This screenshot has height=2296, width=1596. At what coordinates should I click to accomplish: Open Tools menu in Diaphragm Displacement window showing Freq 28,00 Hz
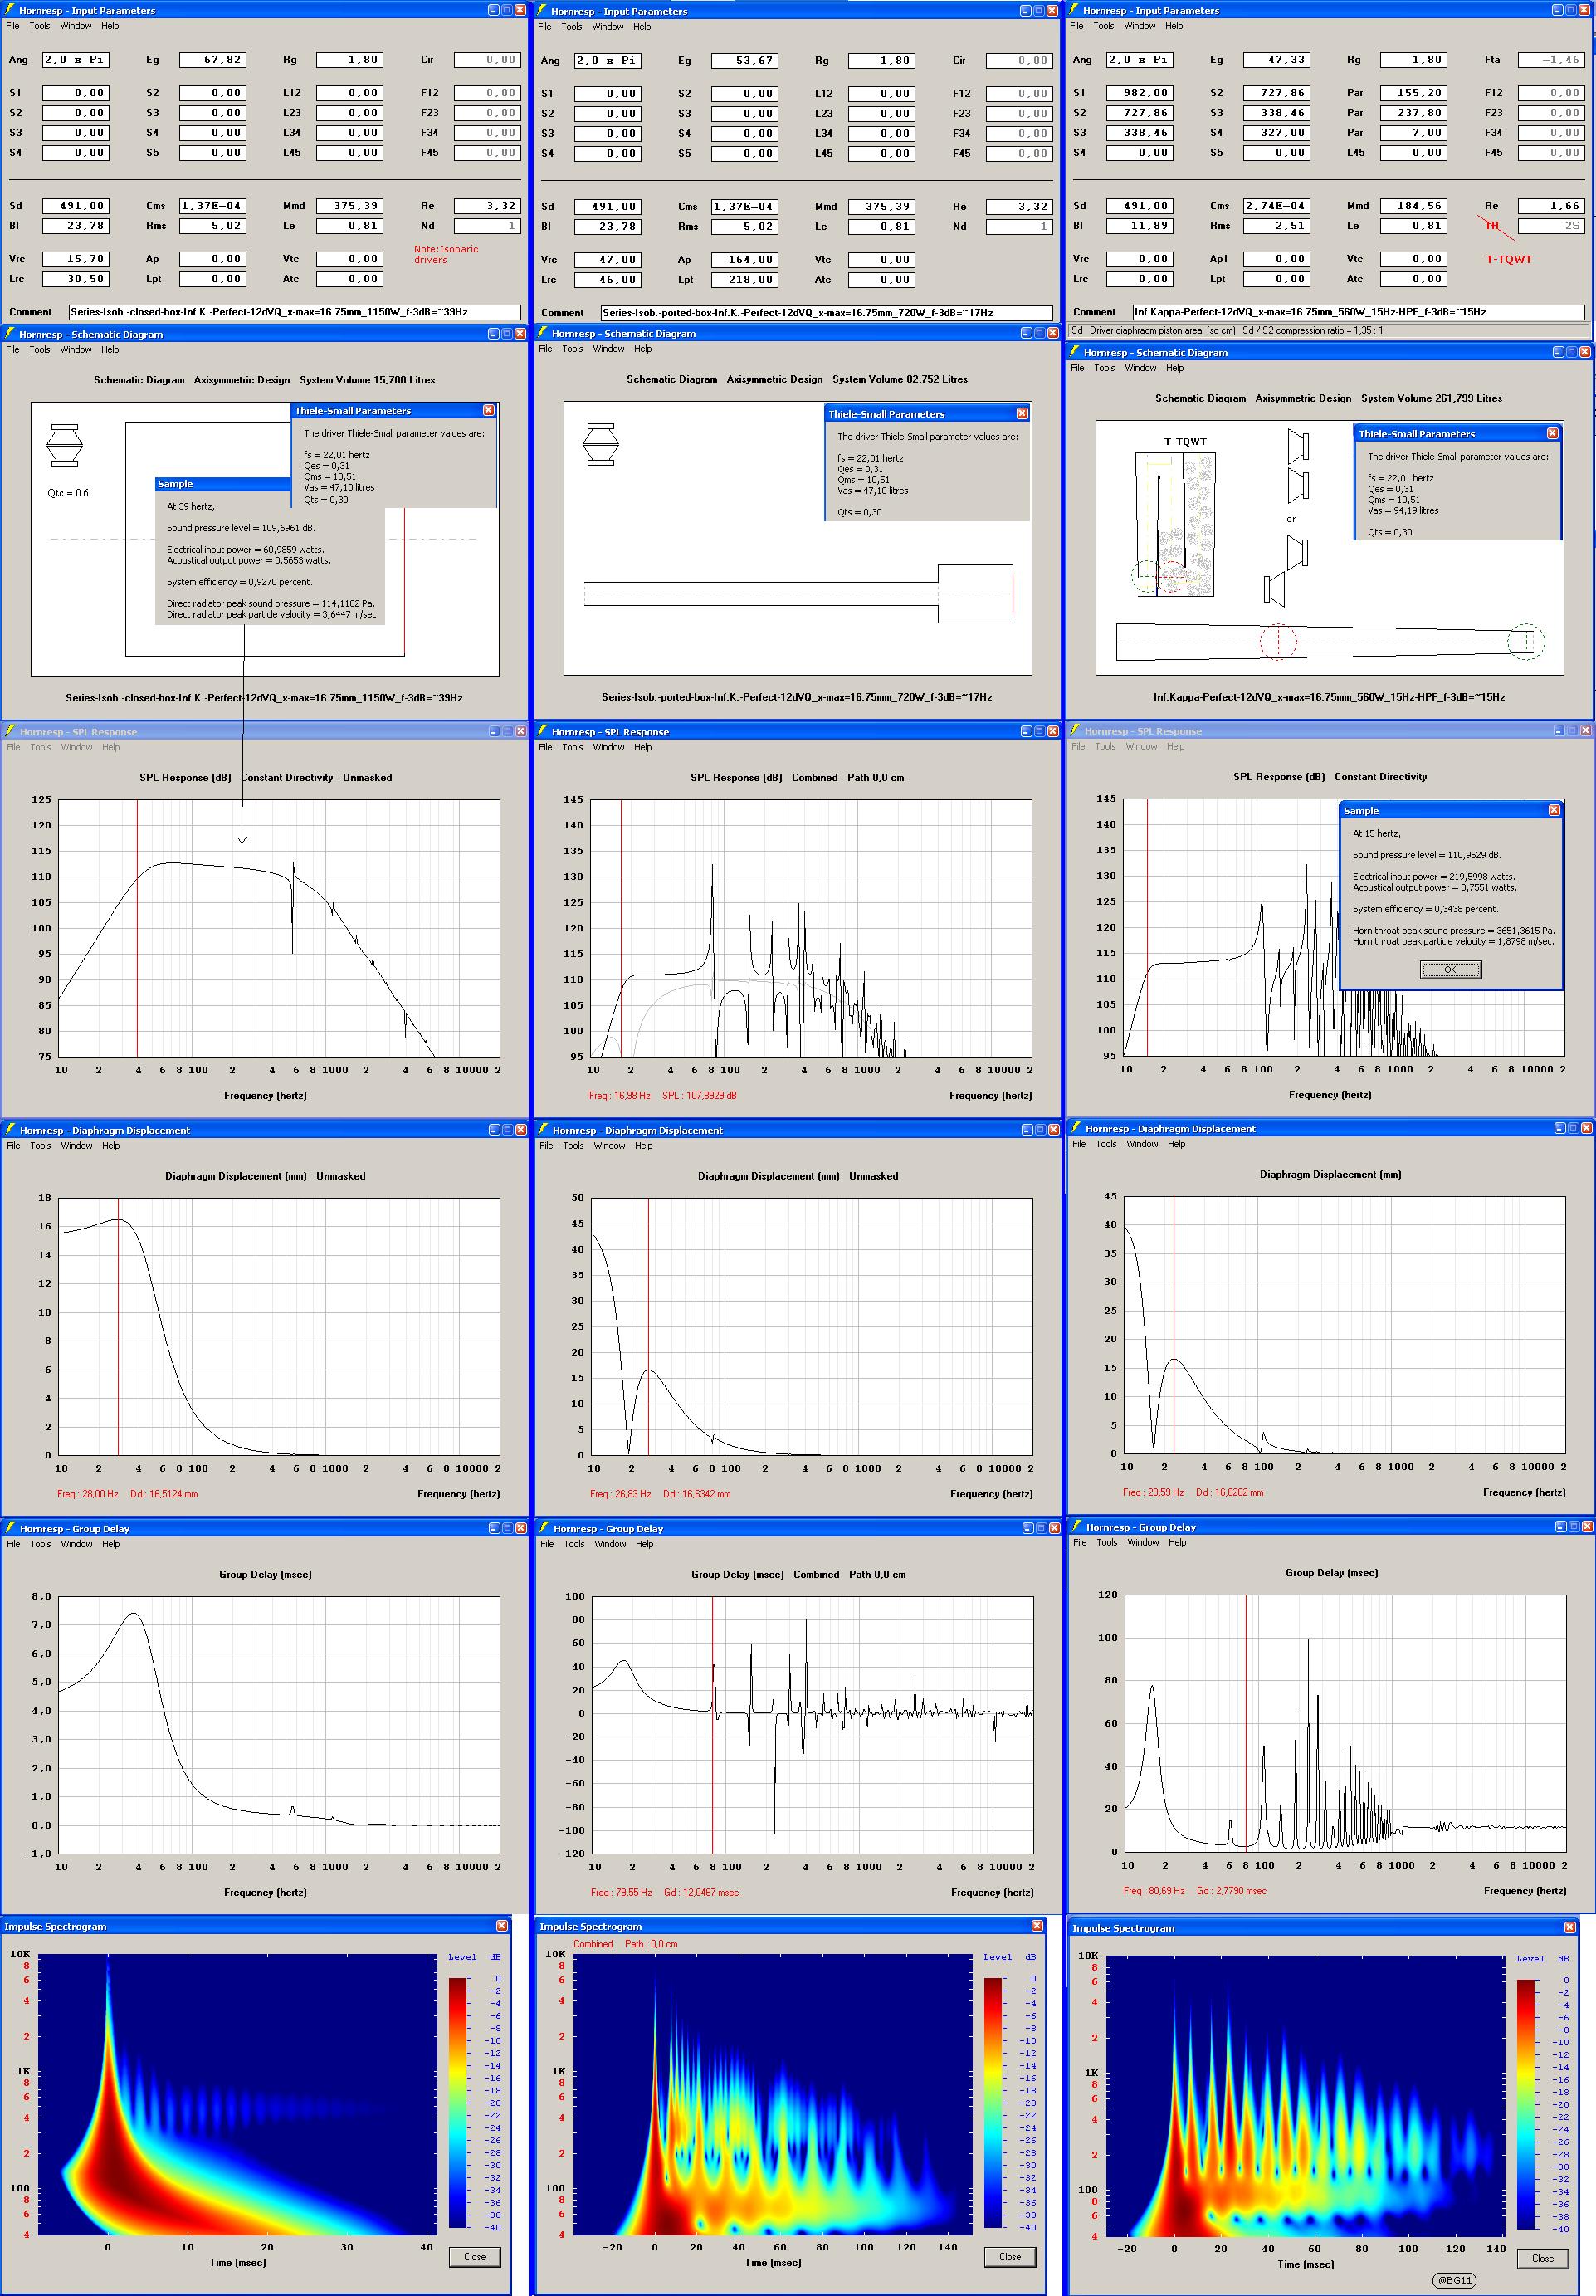(40, 1146)
